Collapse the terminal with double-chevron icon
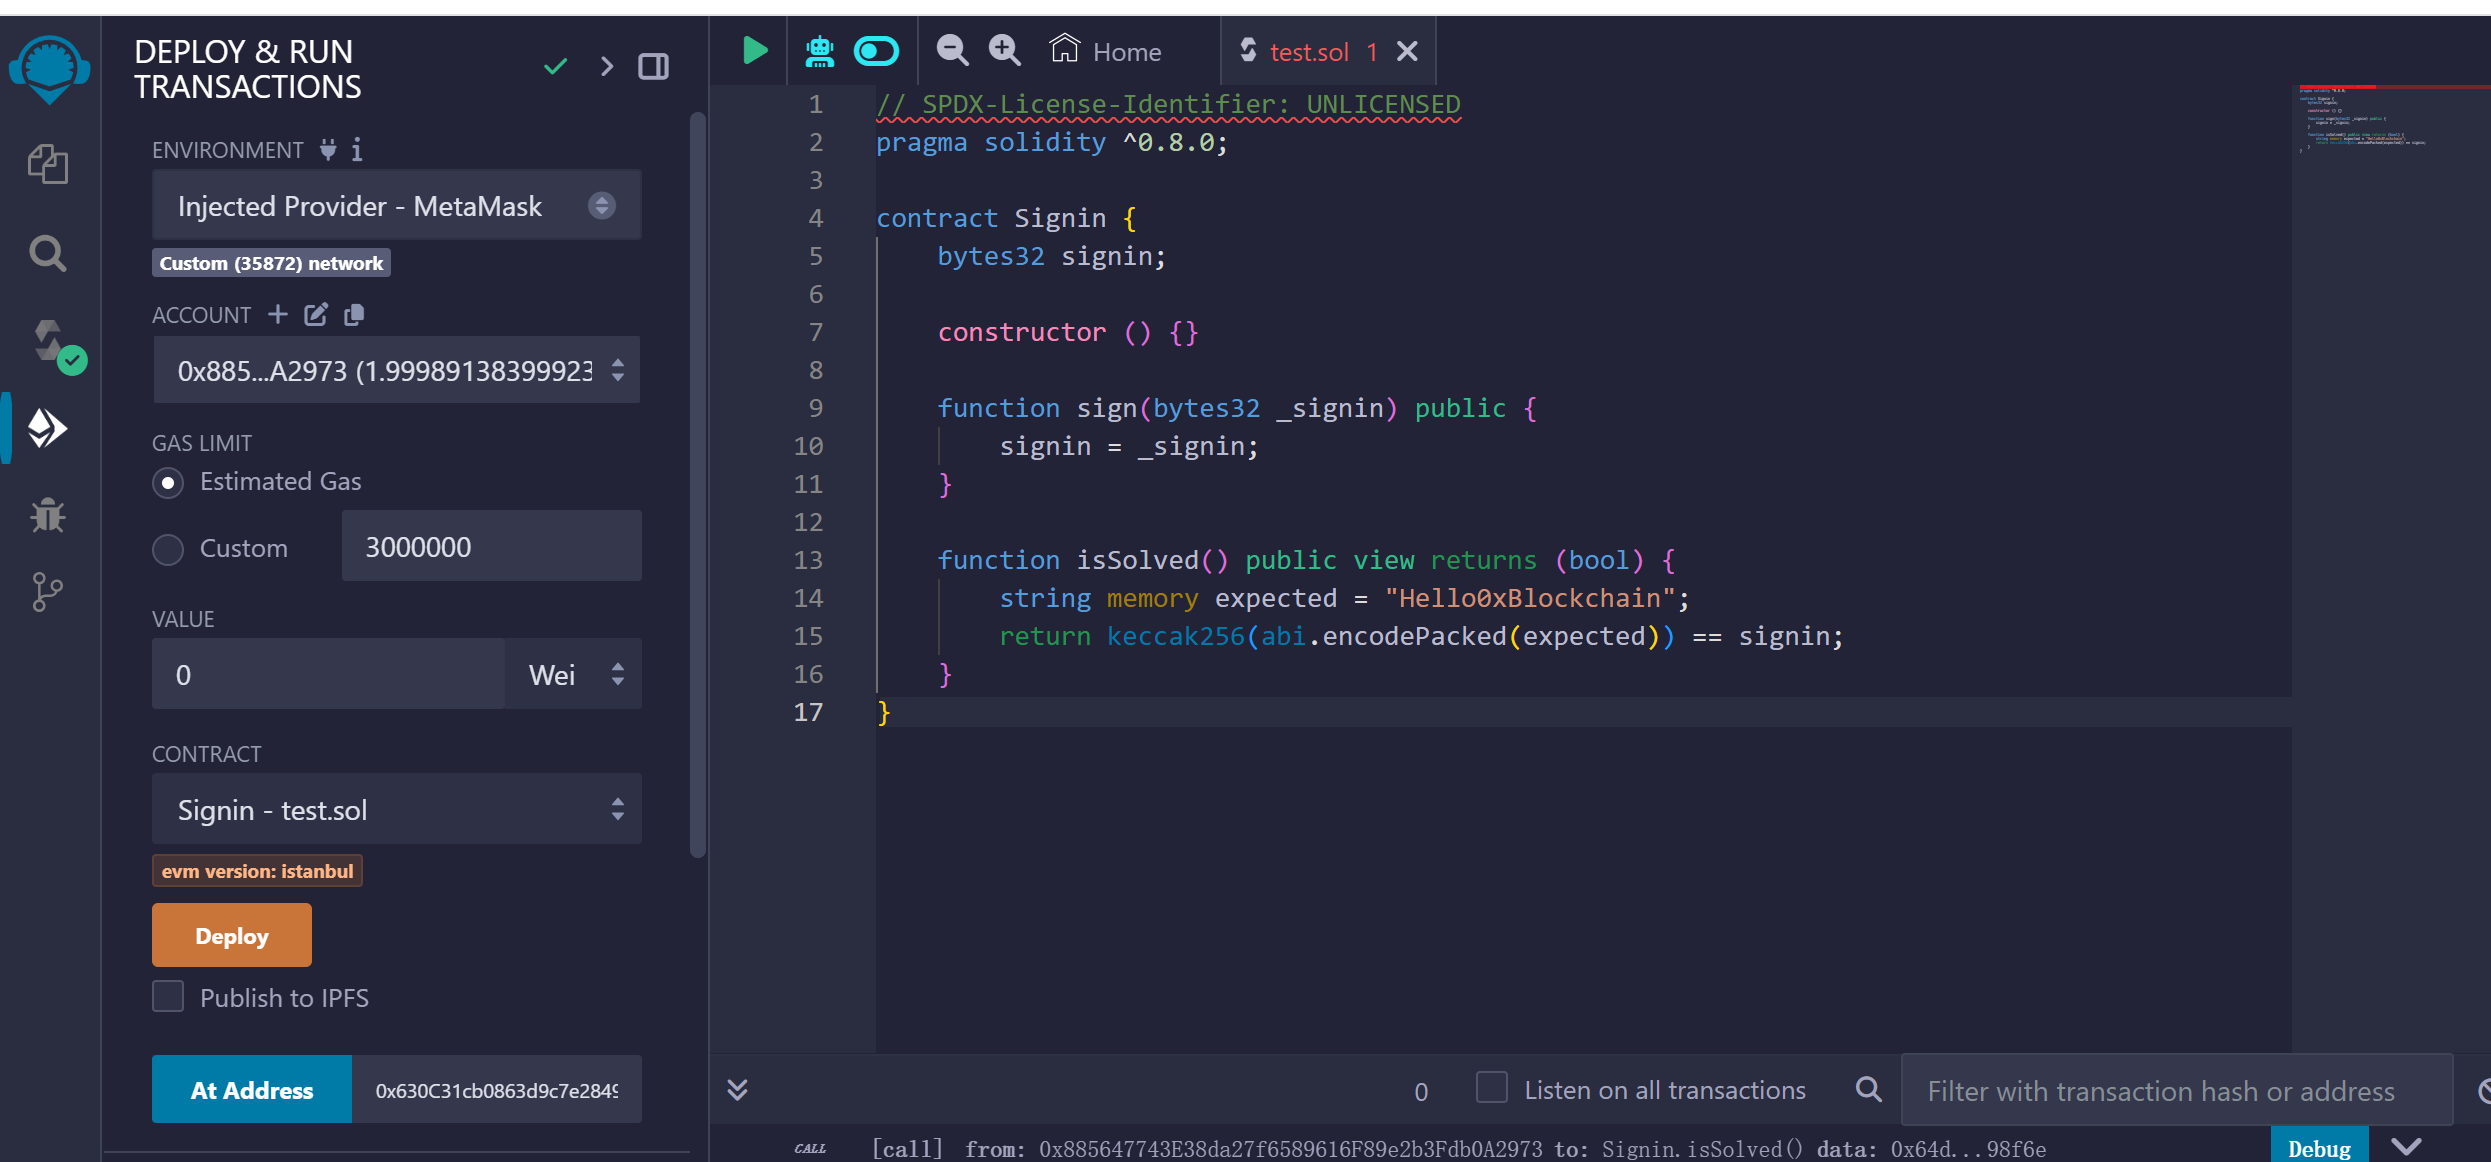 tap(738, 1089)
